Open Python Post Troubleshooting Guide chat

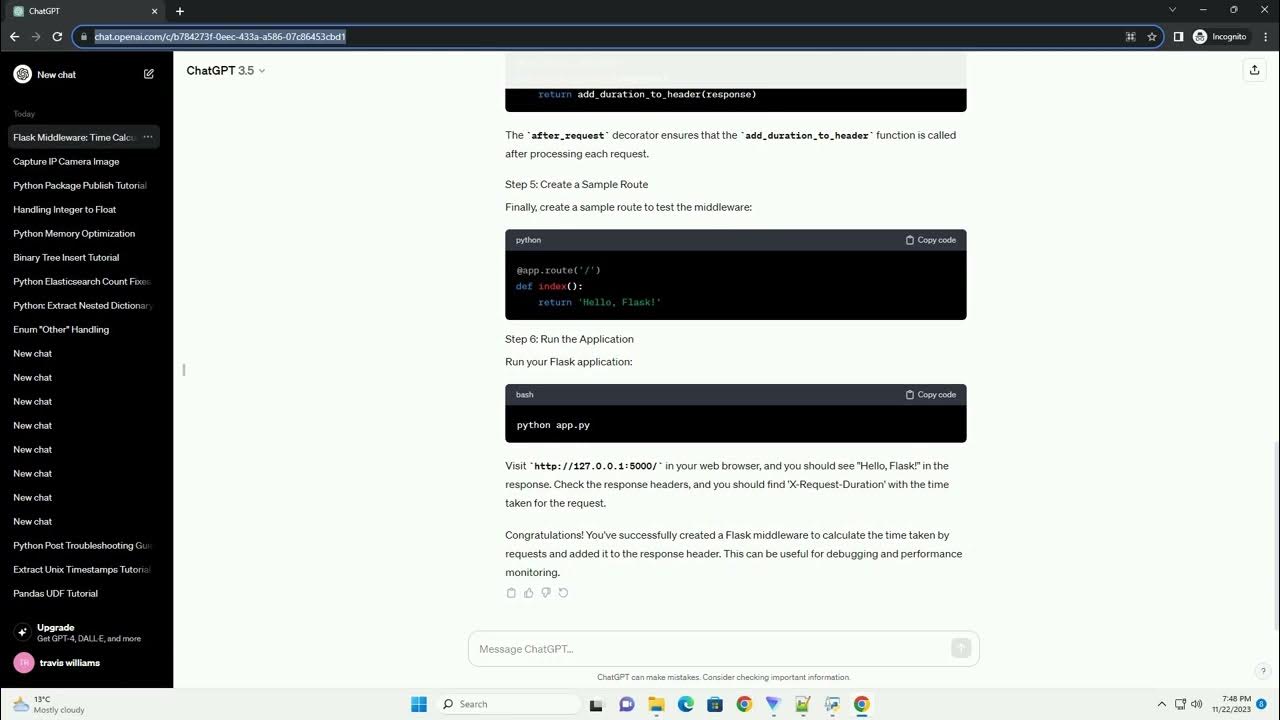click(x=84, y=545)
